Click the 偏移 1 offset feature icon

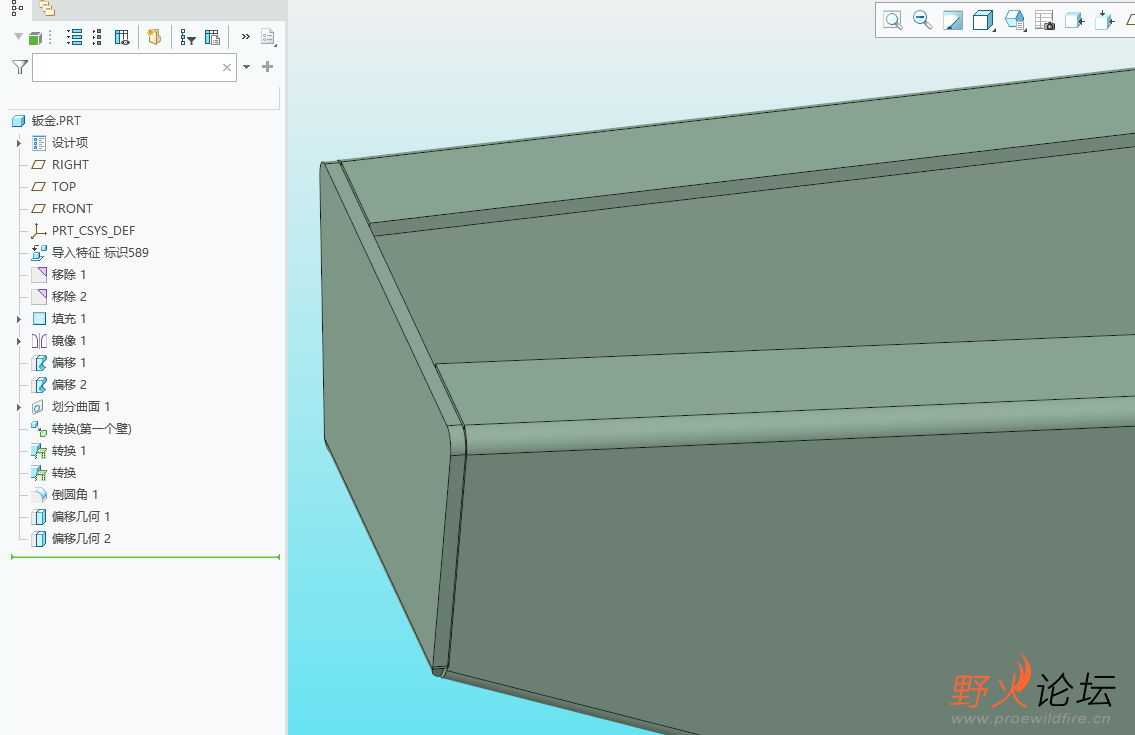point(39,362)
